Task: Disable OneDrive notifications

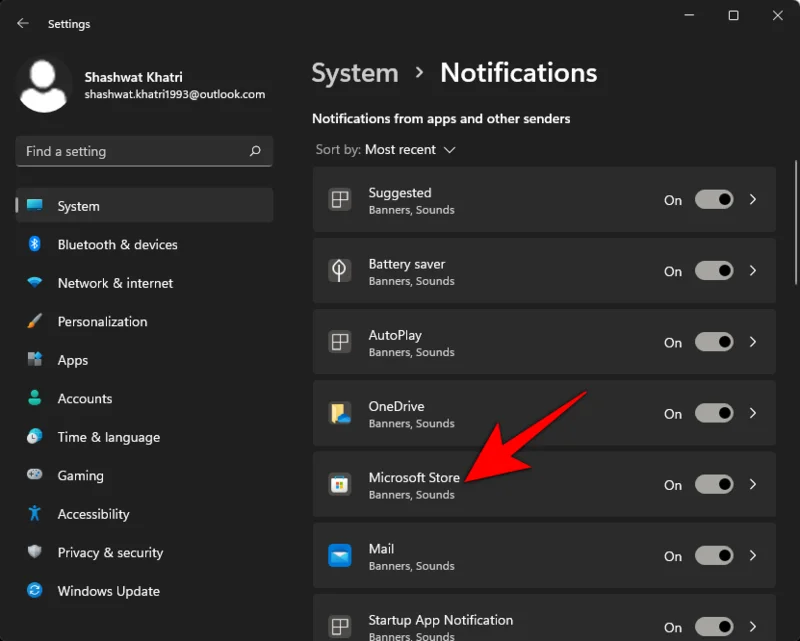Action: [x=714, y=413]
